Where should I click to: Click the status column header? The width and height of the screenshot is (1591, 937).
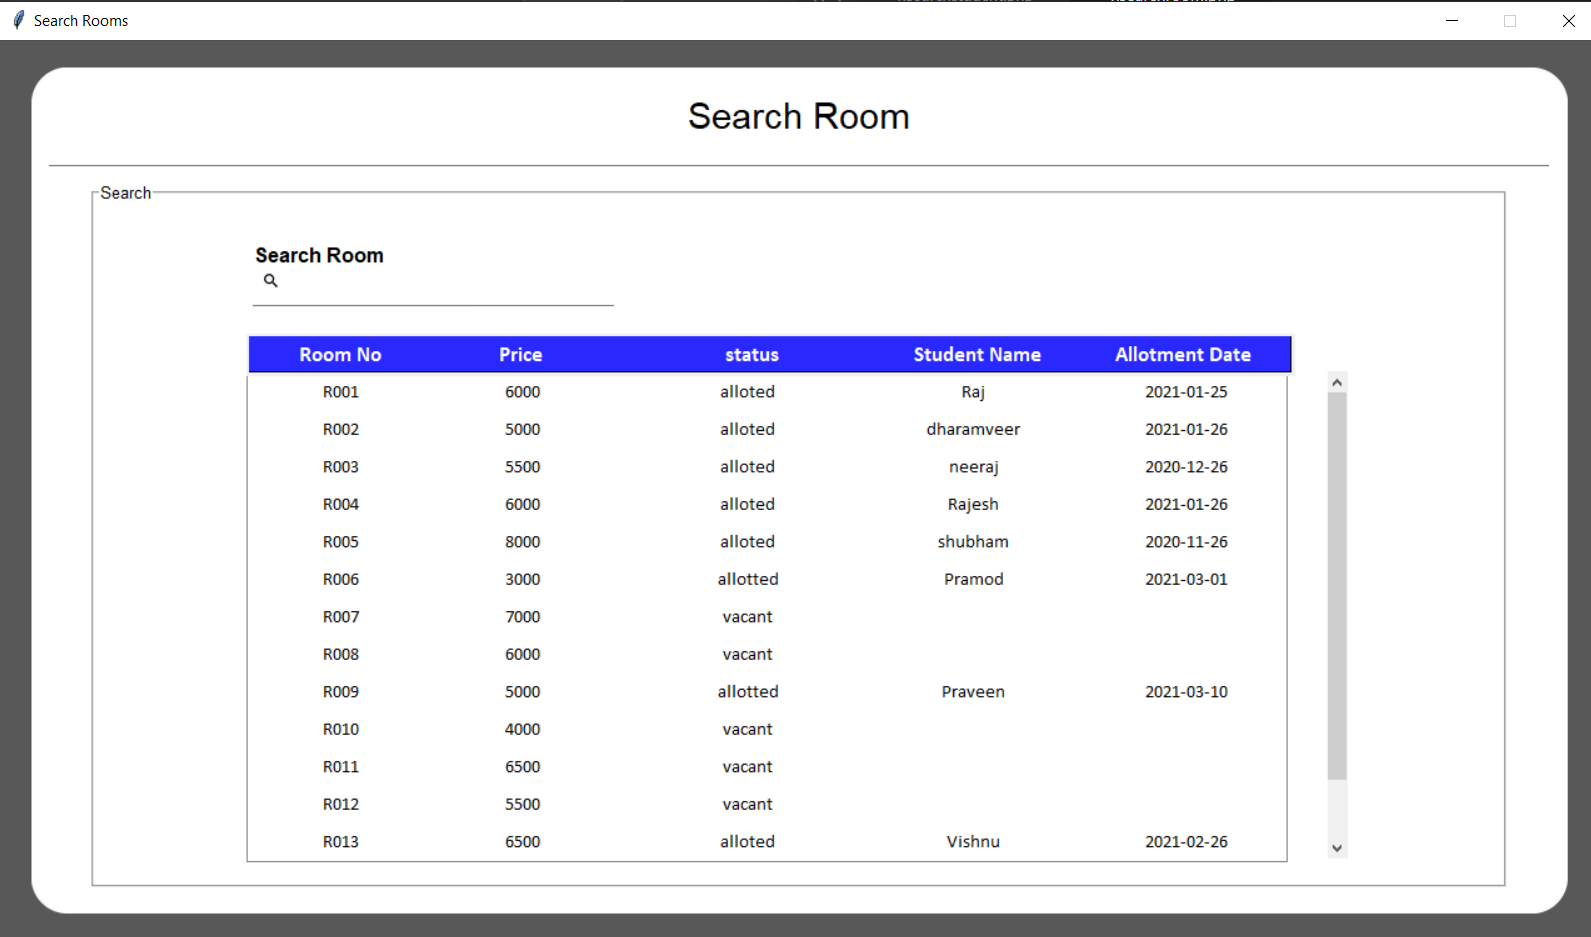(751, 355)
